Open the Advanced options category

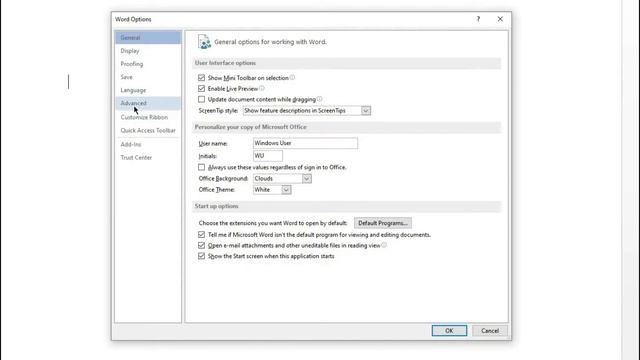click(x=148, y=103)
